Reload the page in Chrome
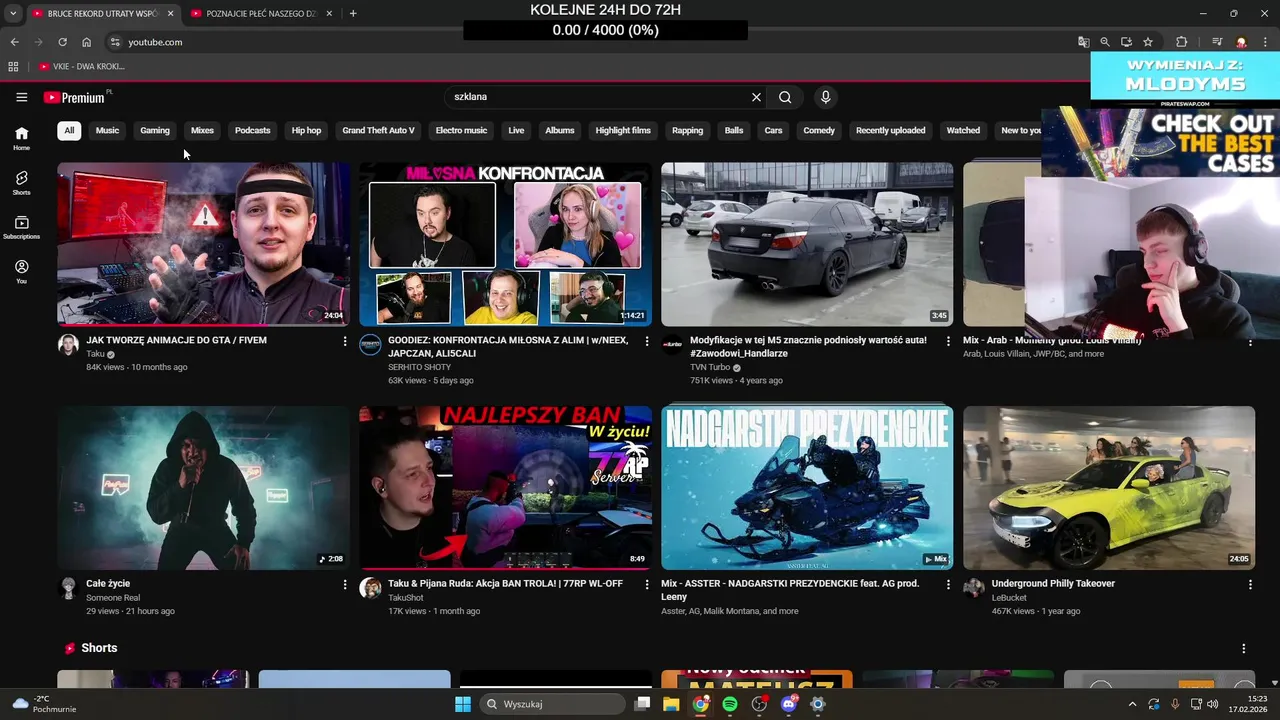1280x720 pixels. [62, 42]
